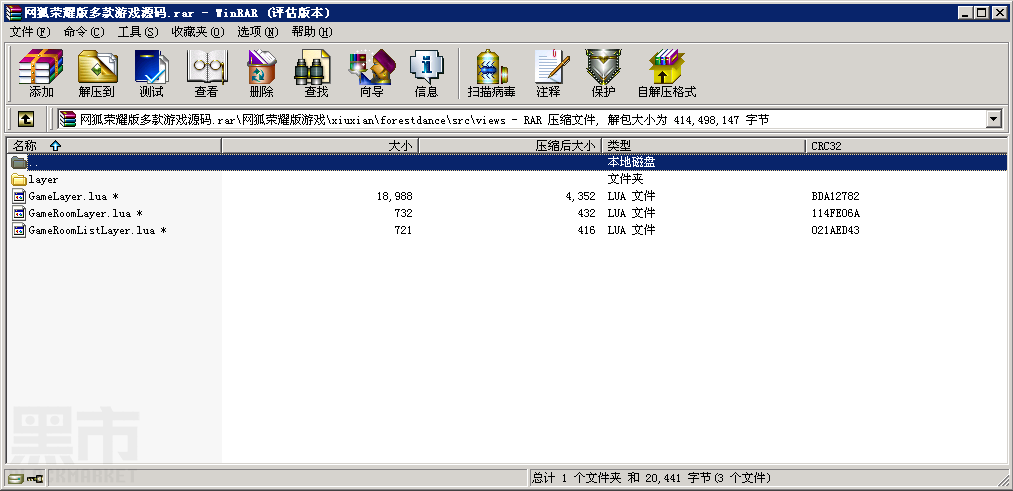This screenshot has height=491, width=1013.
Task: Minimize the WinRAR window
Action: point(966,12)
